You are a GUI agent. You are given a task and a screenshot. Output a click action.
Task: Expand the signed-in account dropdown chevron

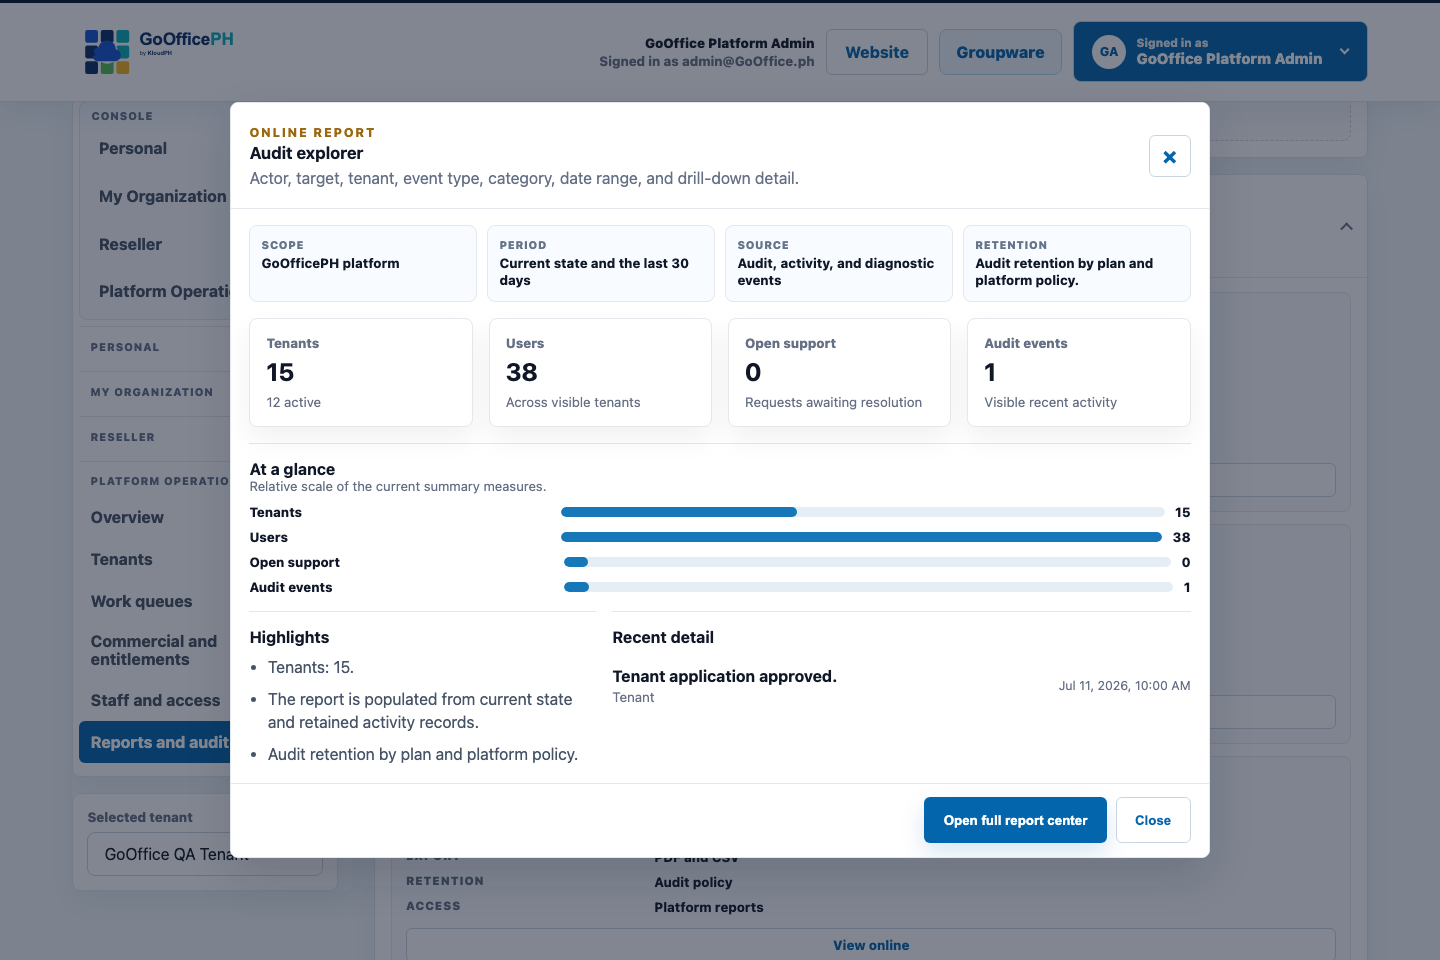tap(1344, 52)
